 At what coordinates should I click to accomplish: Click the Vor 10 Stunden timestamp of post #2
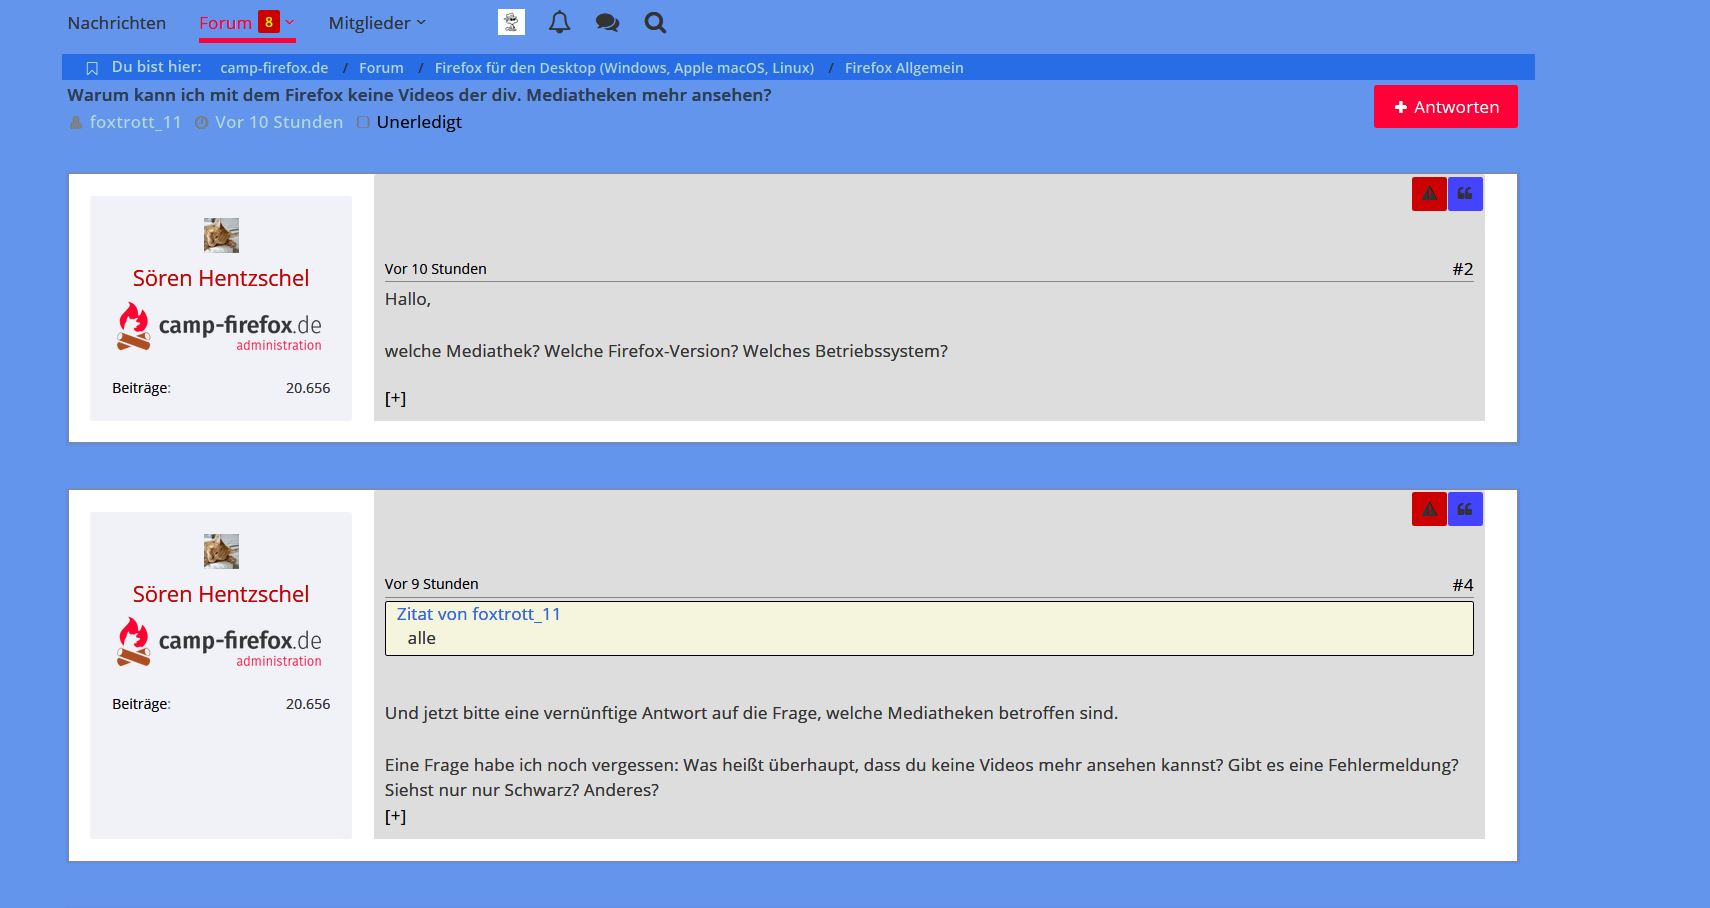click(436, 269)
